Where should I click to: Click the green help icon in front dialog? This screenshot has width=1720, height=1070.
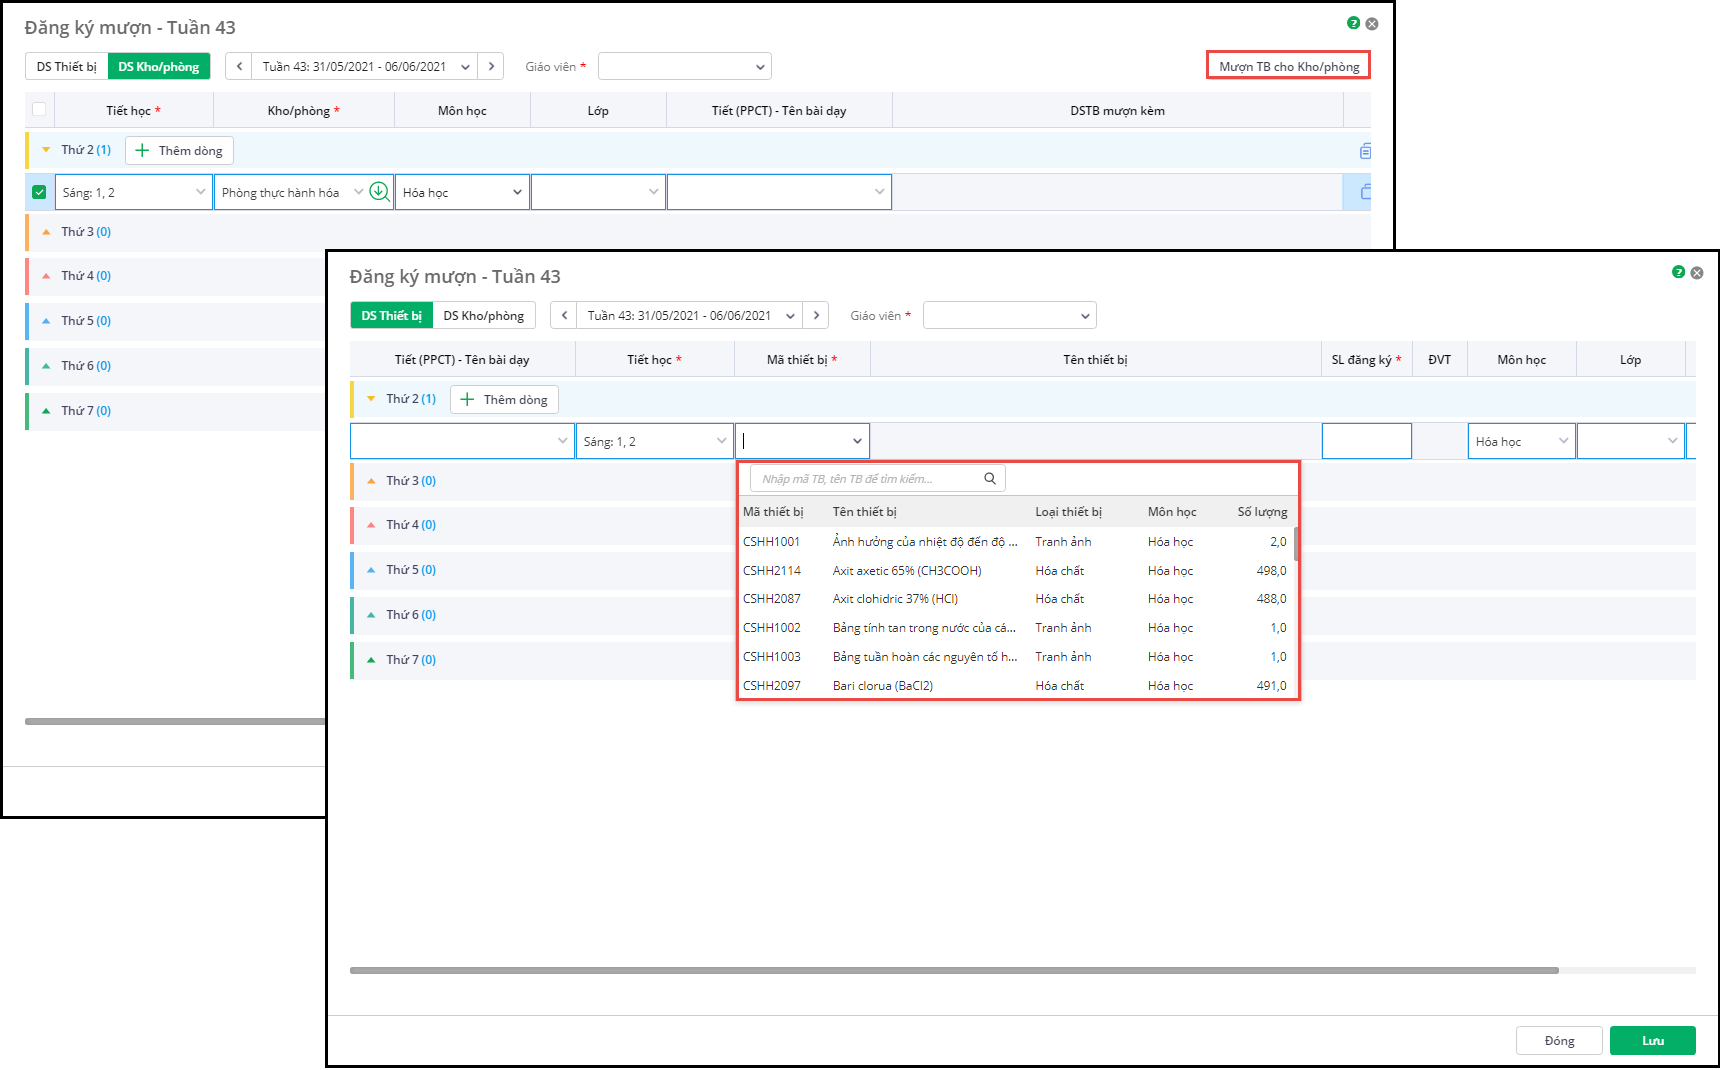pos(1678,272)
